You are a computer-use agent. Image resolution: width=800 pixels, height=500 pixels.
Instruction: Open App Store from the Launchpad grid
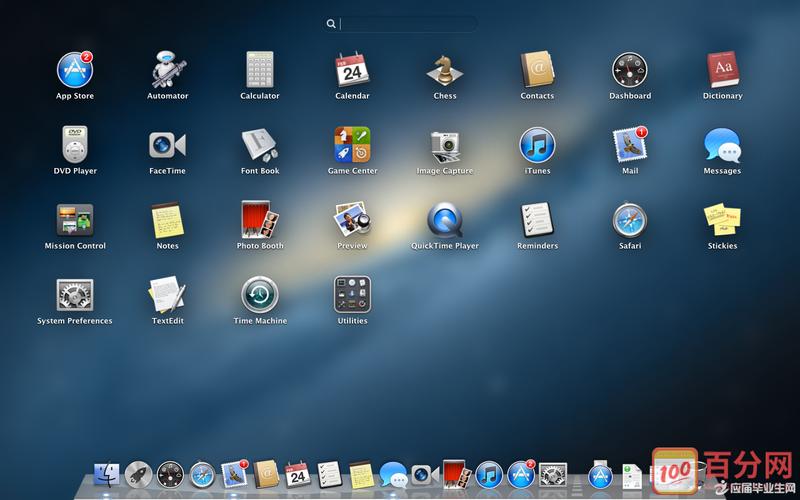click(x=75, y=70)
